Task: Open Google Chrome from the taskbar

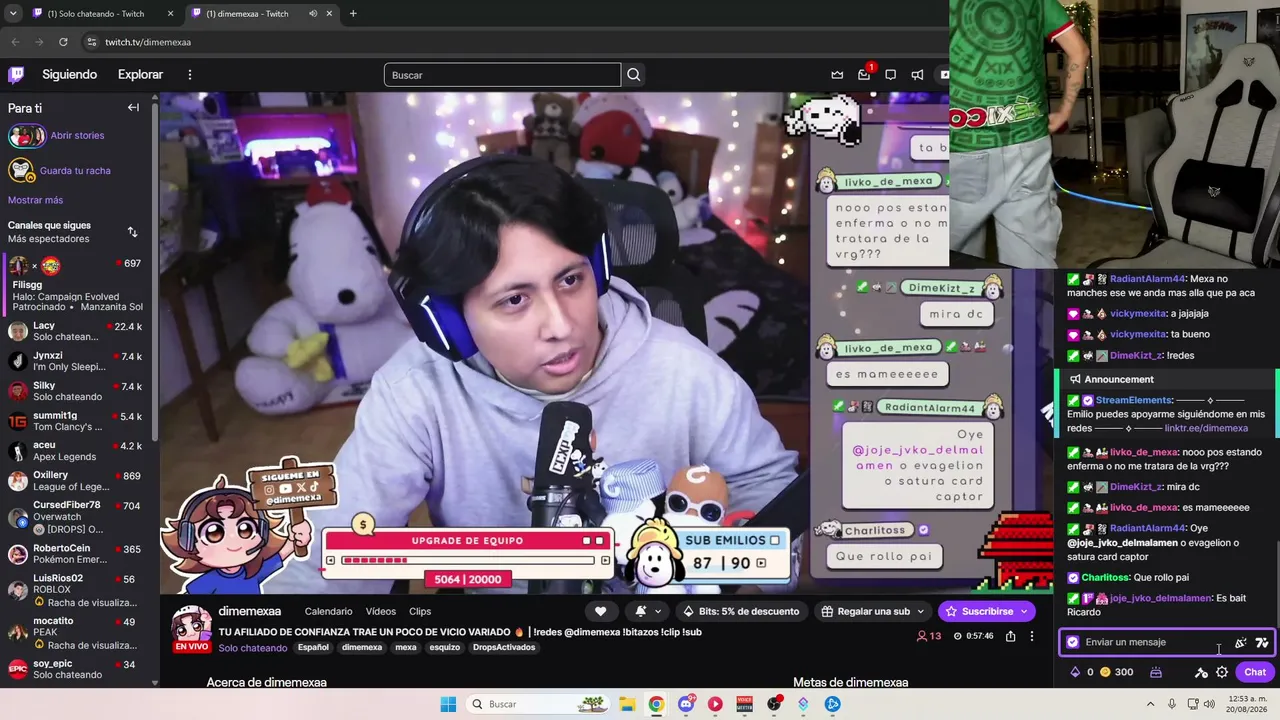Action: (x=656, y=704)
